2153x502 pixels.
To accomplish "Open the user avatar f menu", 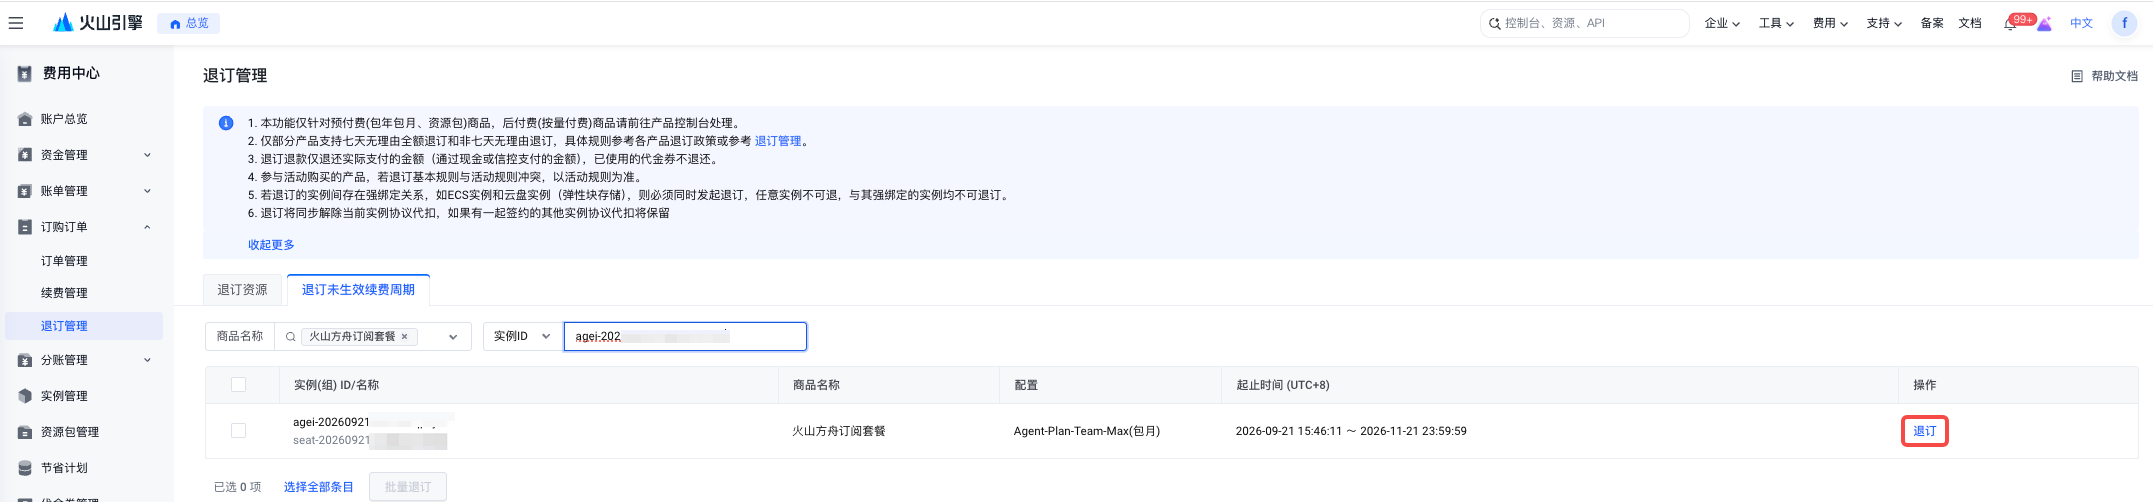I will coord(2124,23).
